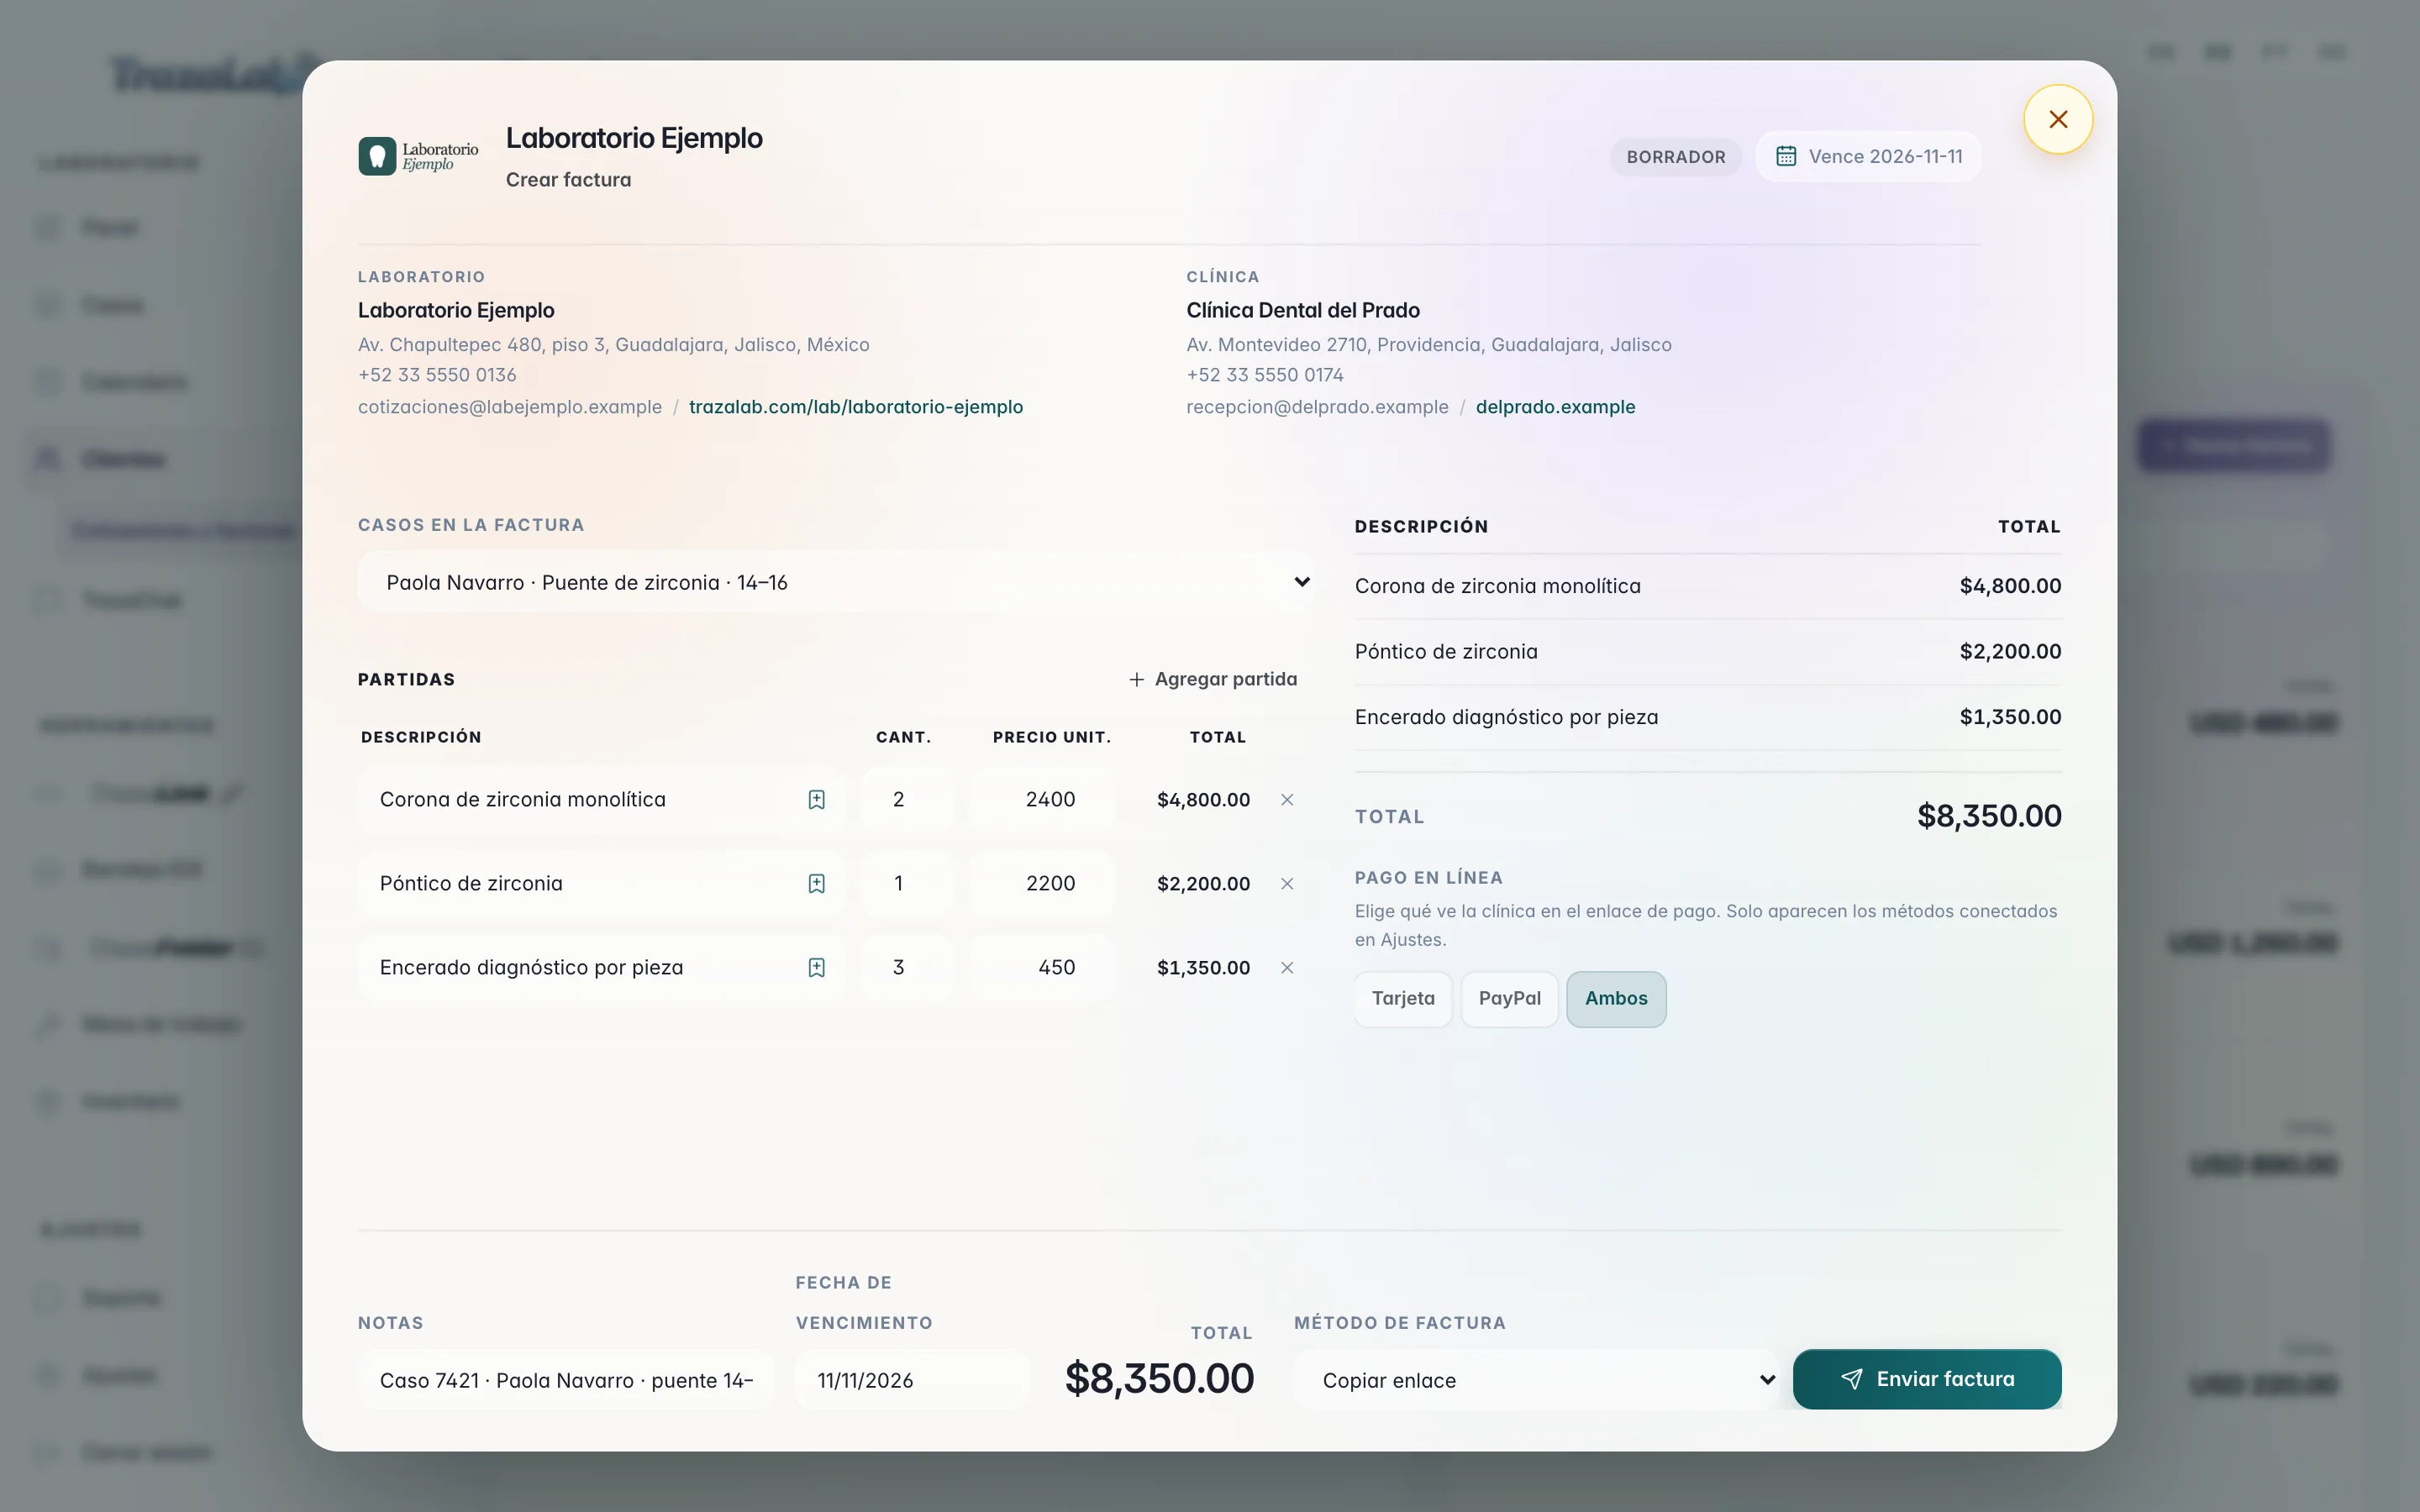Edit description Encerado diagnóstico por pieza field
The width and height of the screenshot is (2420, 1512).
[602, 967]
